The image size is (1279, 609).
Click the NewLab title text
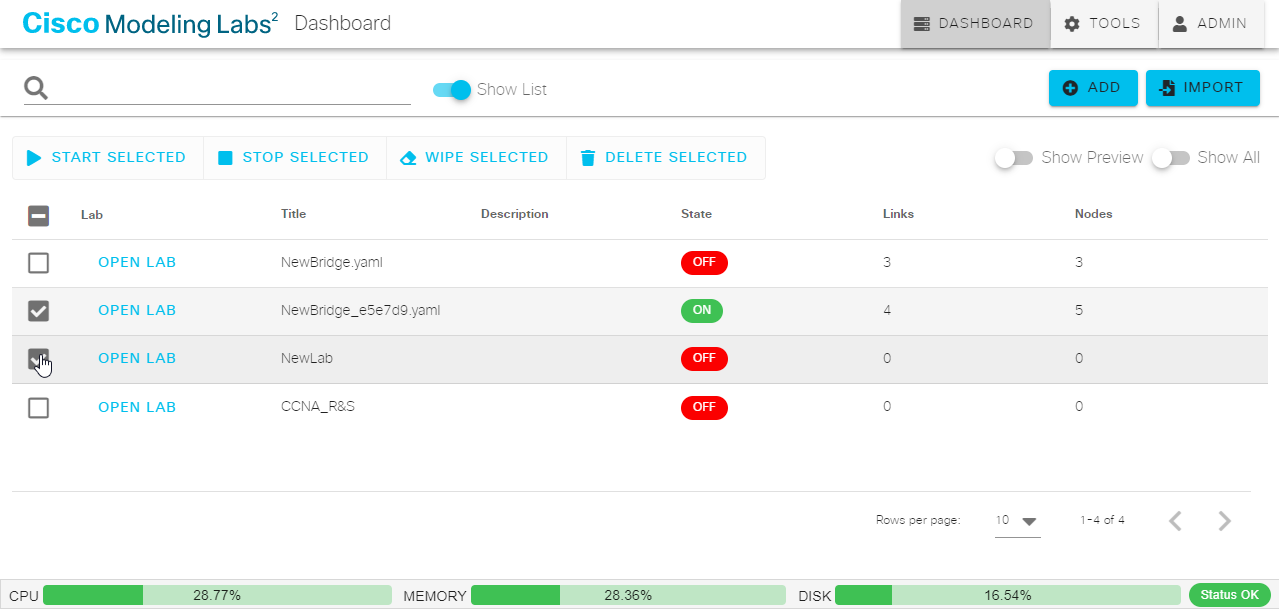[307, 359]
